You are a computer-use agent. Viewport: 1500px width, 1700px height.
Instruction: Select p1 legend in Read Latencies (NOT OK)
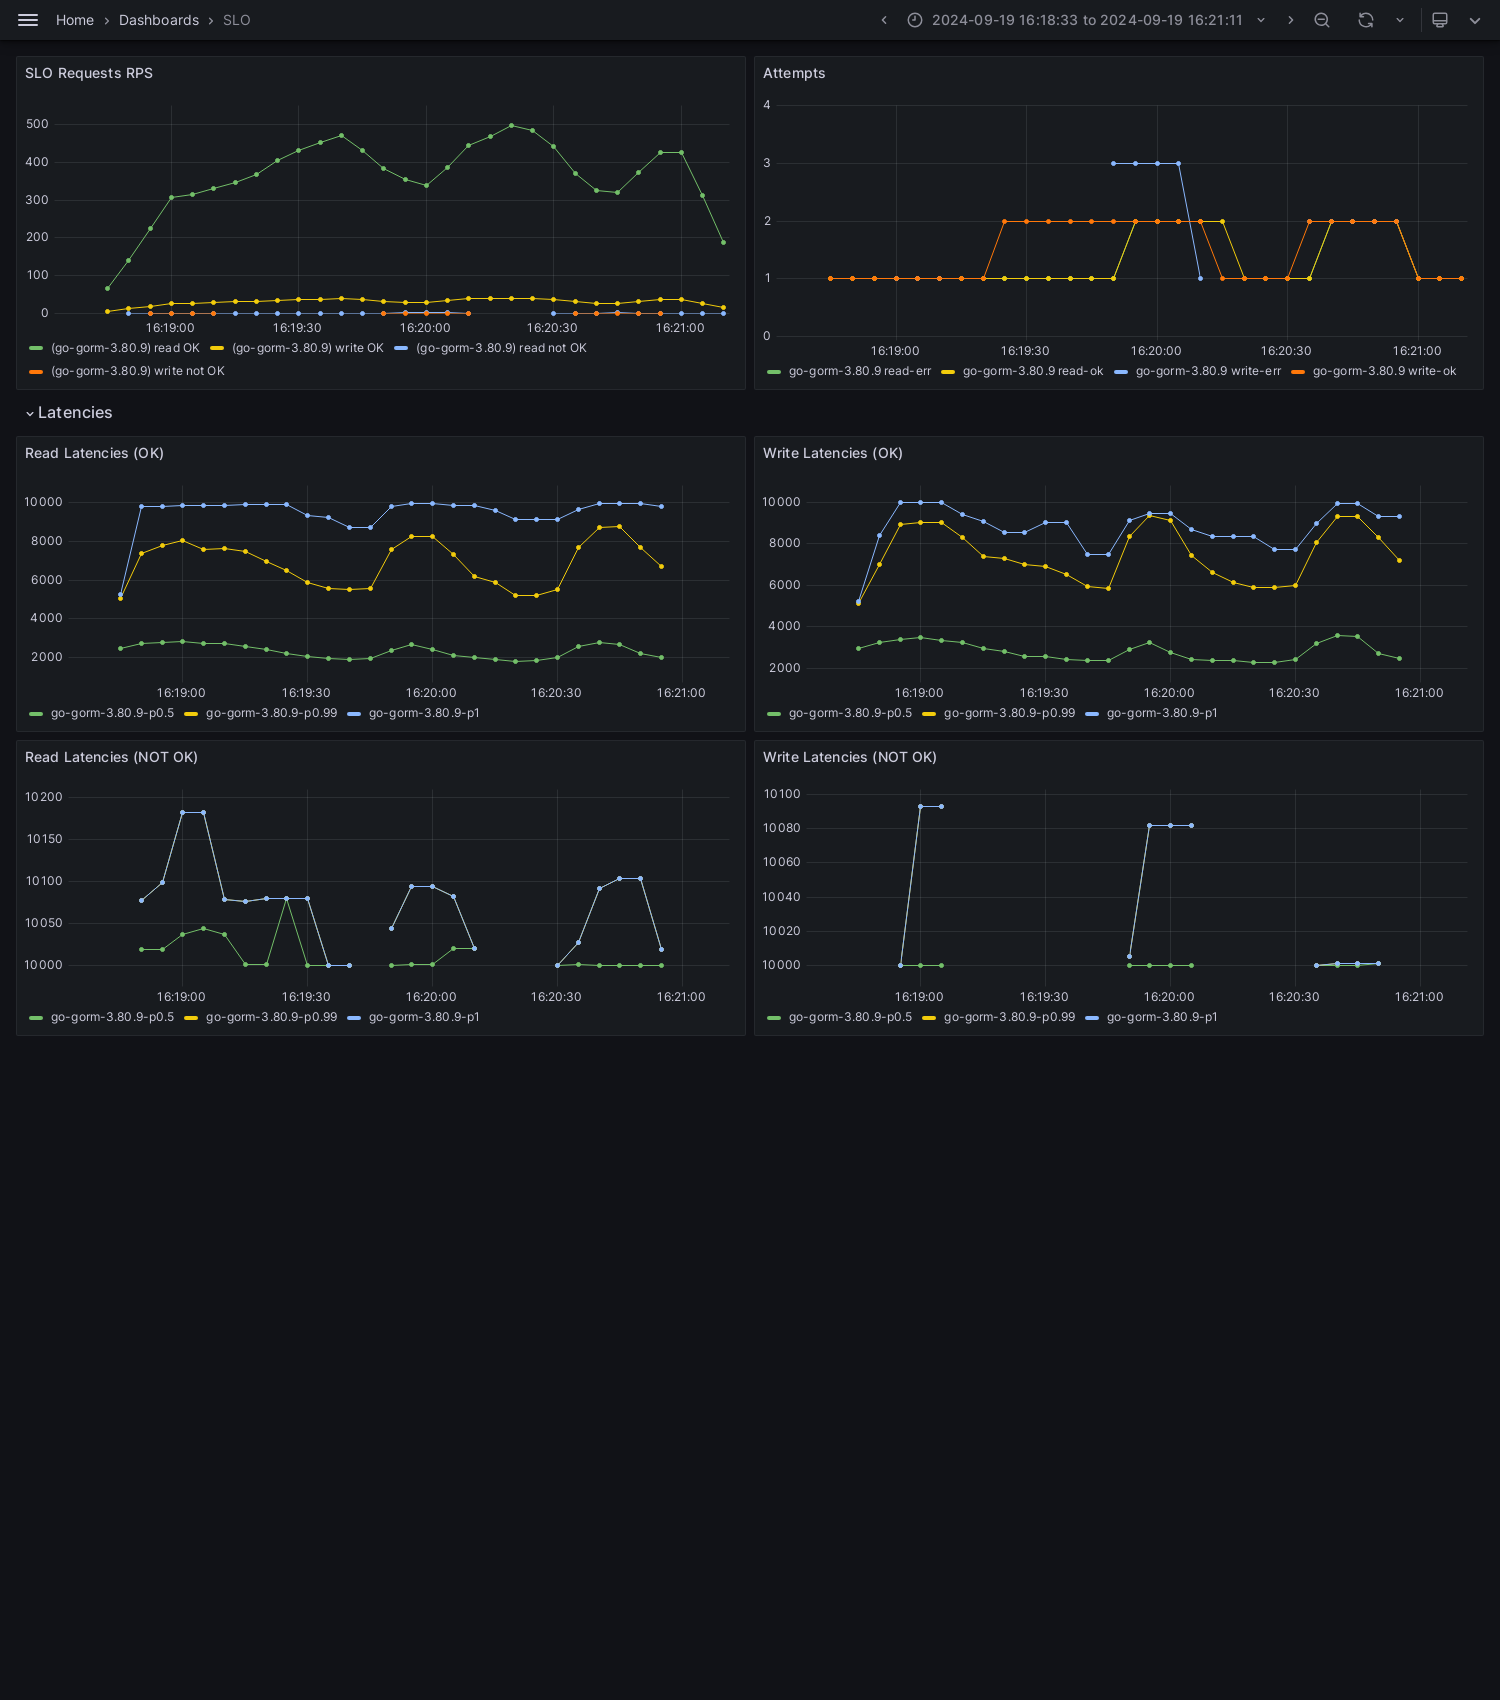pyautogui.click(x=424, y=1017)
